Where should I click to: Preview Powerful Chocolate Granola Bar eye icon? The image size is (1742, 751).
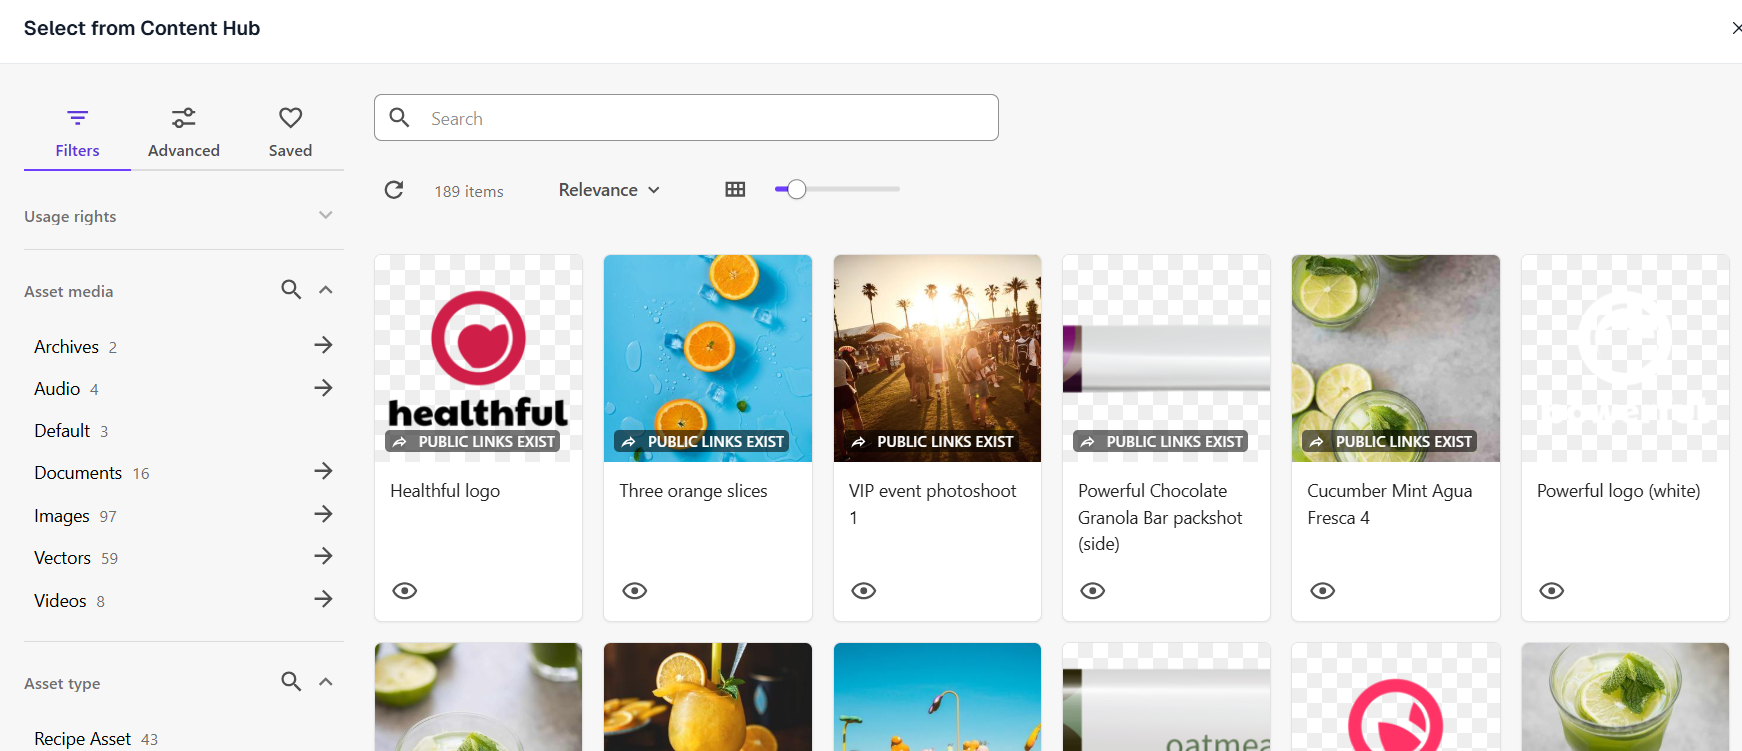[1093, 591]
